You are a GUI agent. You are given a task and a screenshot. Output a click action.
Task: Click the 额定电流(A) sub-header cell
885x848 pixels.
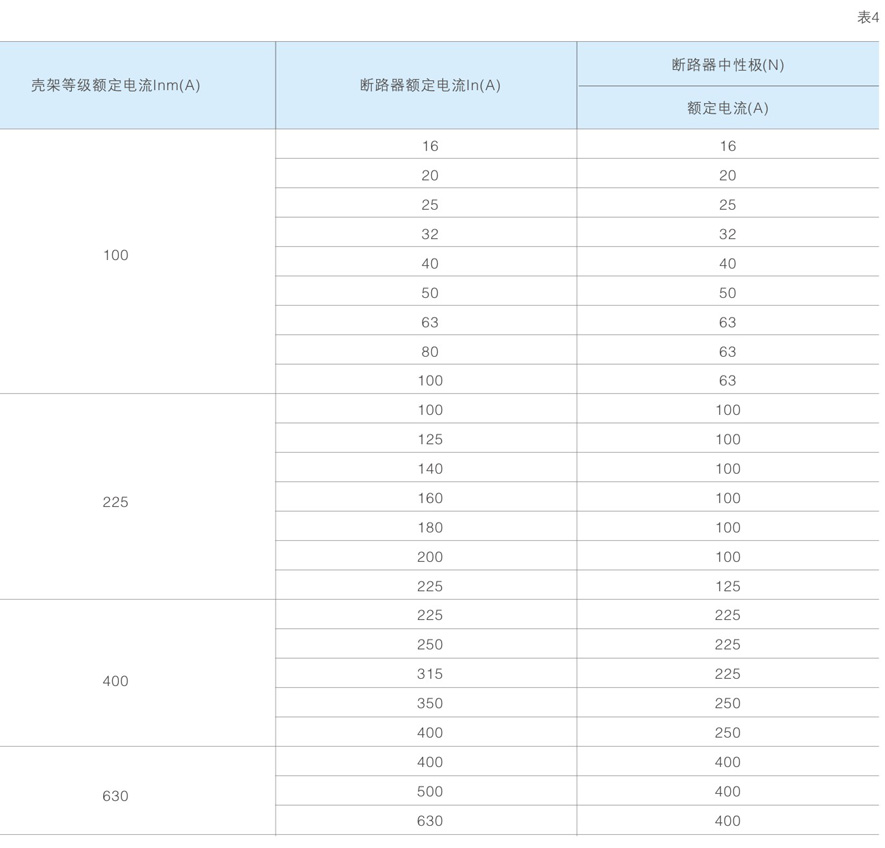coord(727,108)
